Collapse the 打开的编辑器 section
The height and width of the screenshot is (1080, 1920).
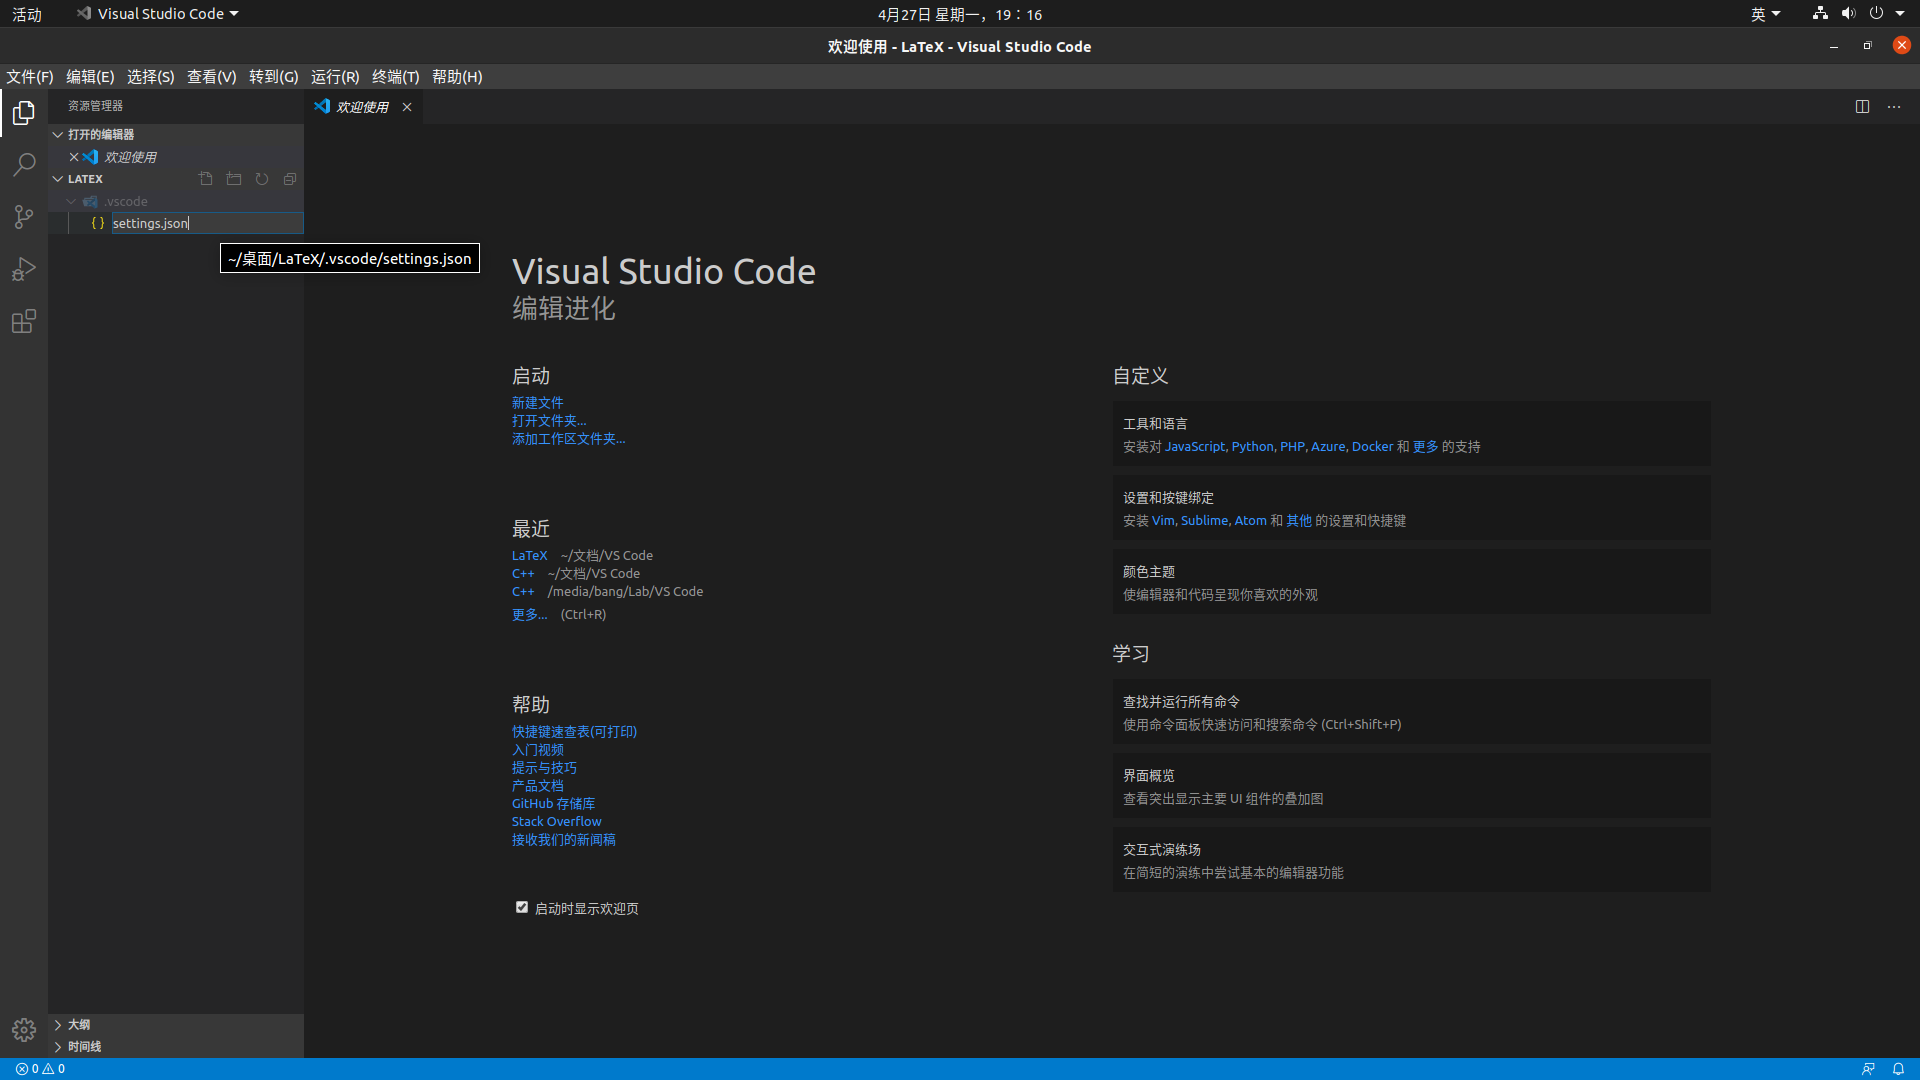coord(56,133)
